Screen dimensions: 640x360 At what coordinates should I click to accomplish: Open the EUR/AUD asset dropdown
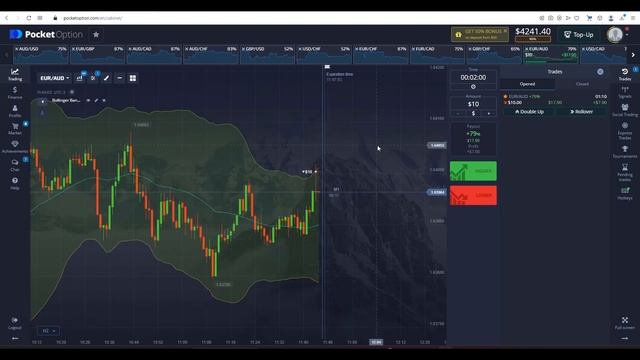pyautogui.click(x=54, y=78)
